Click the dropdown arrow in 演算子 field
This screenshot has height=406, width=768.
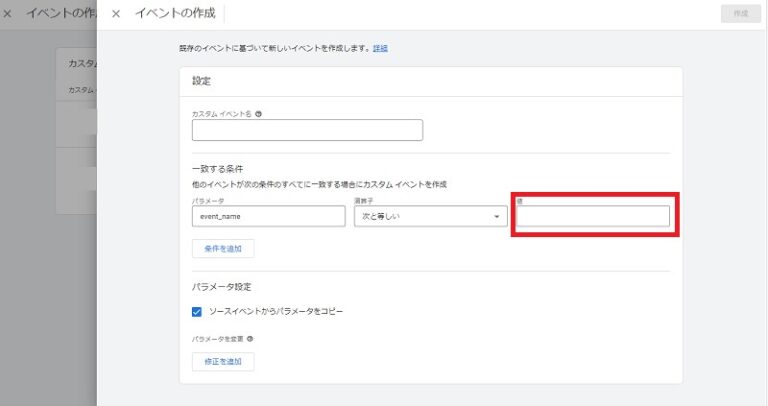click(496, 217)
